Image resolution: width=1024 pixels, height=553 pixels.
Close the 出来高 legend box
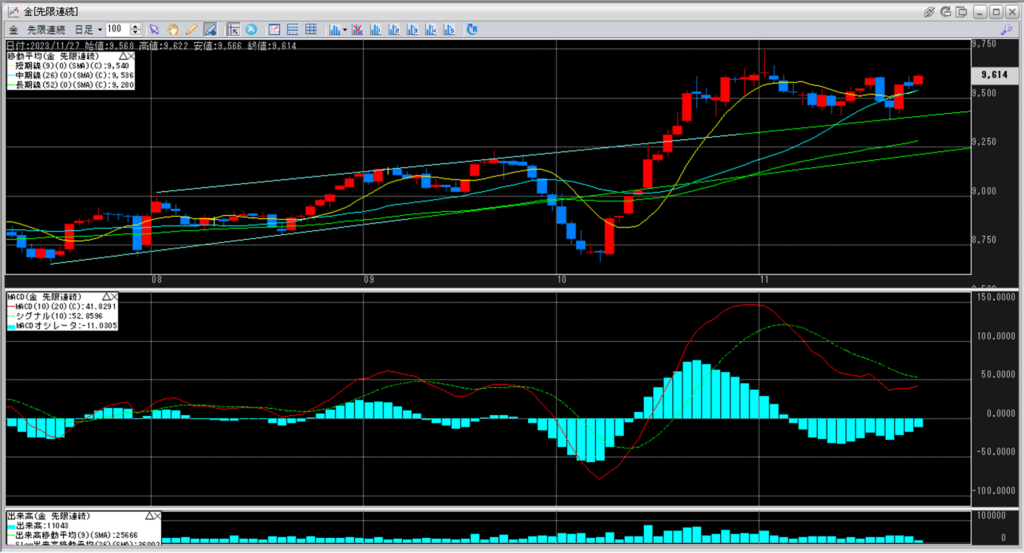(x=157, y=516)
